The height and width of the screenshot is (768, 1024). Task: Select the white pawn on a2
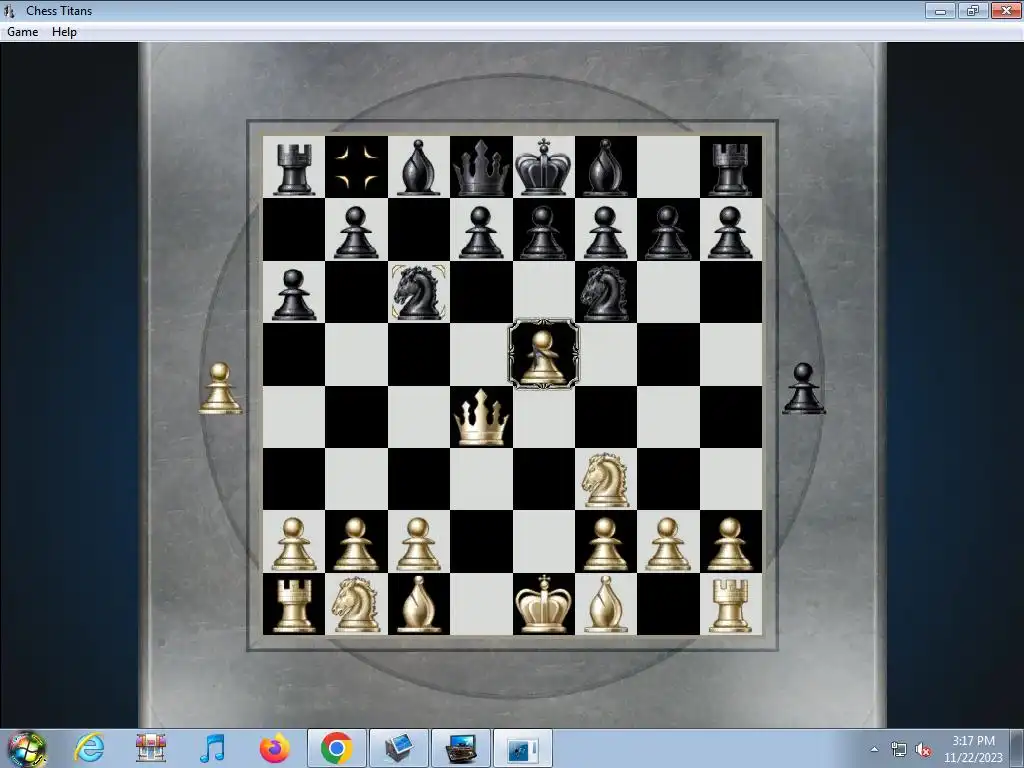[293, 544]
